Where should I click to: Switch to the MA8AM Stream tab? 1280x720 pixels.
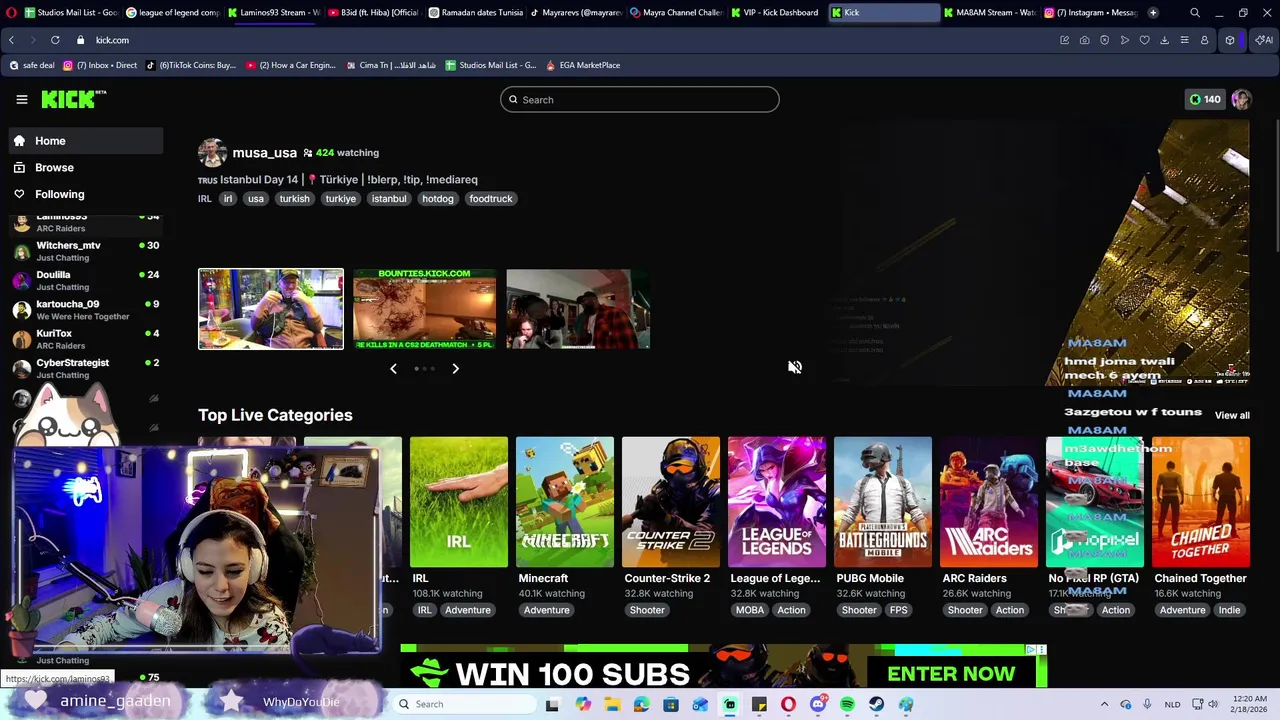tap(989, 13)
